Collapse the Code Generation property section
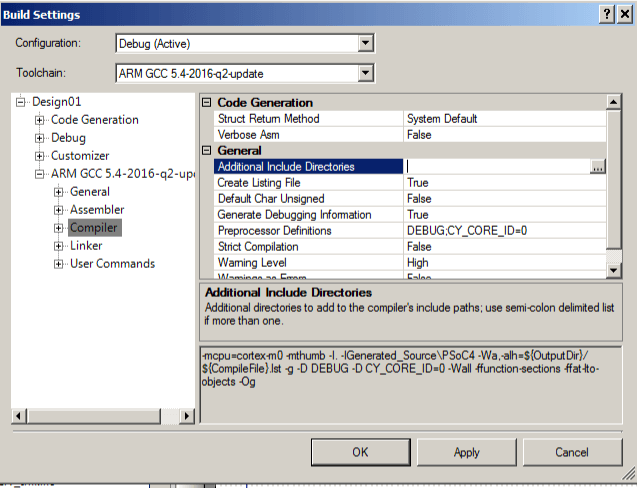Viewport: 637px width, 488px height. click(207, 102)
